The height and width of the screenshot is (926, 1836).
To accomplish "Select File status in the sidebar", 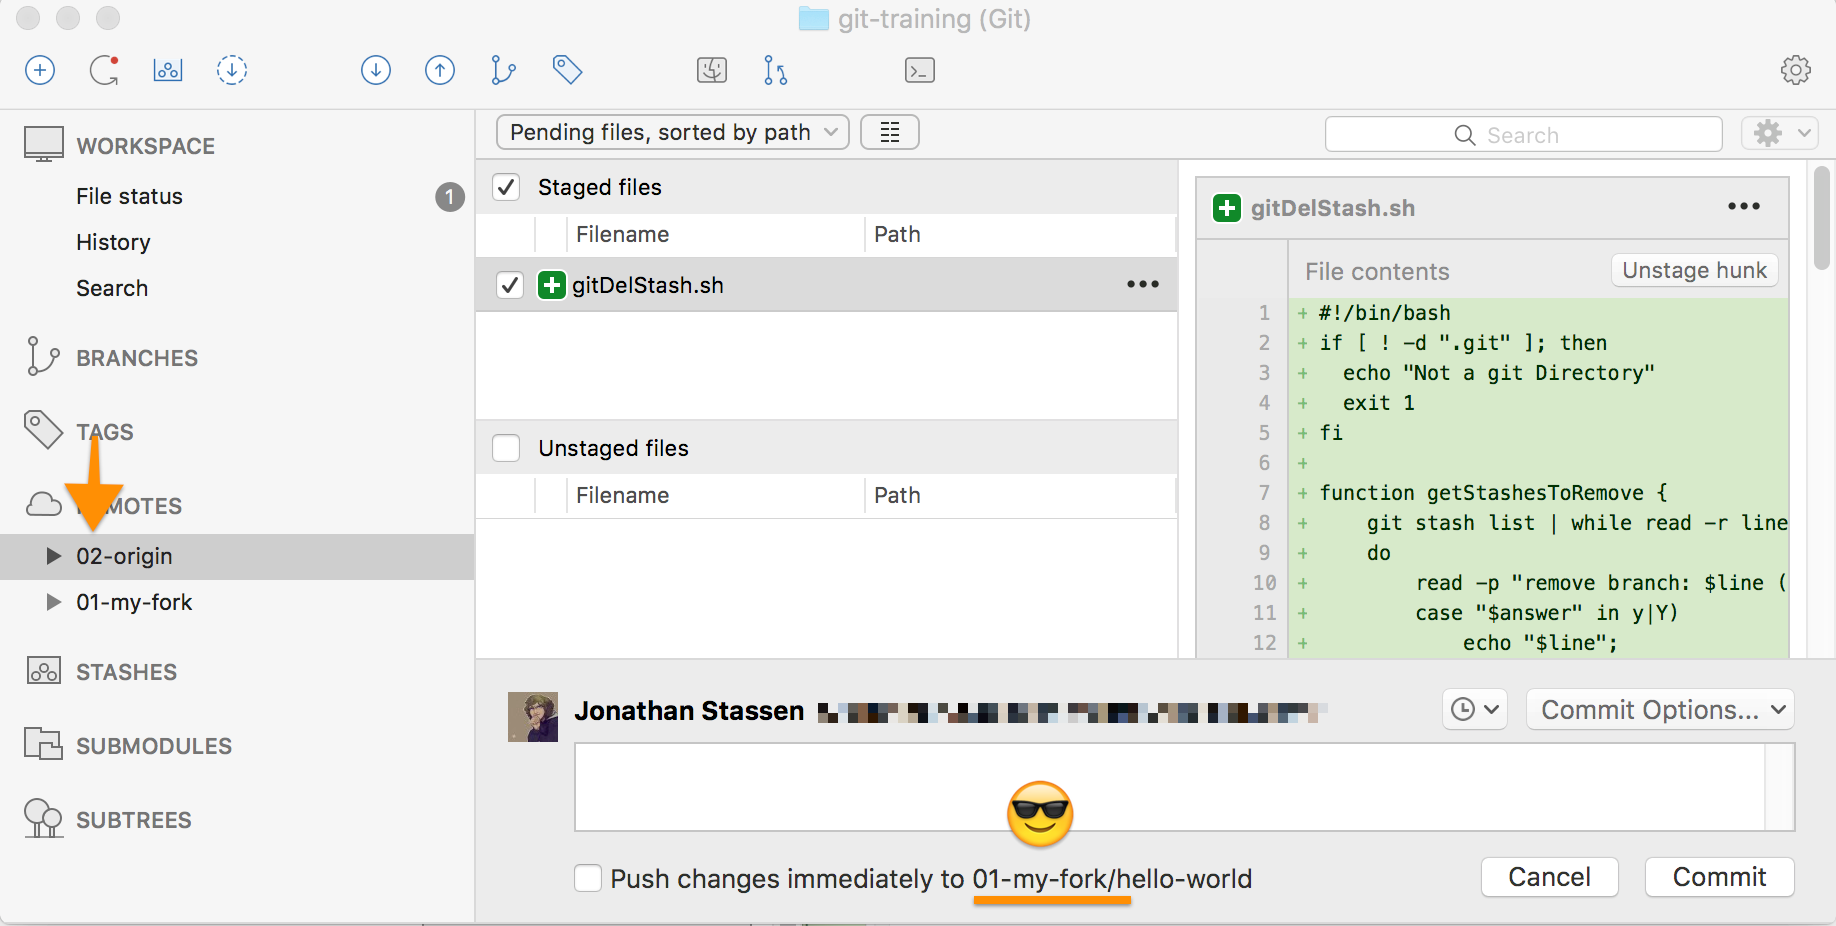I will [129, 196].
